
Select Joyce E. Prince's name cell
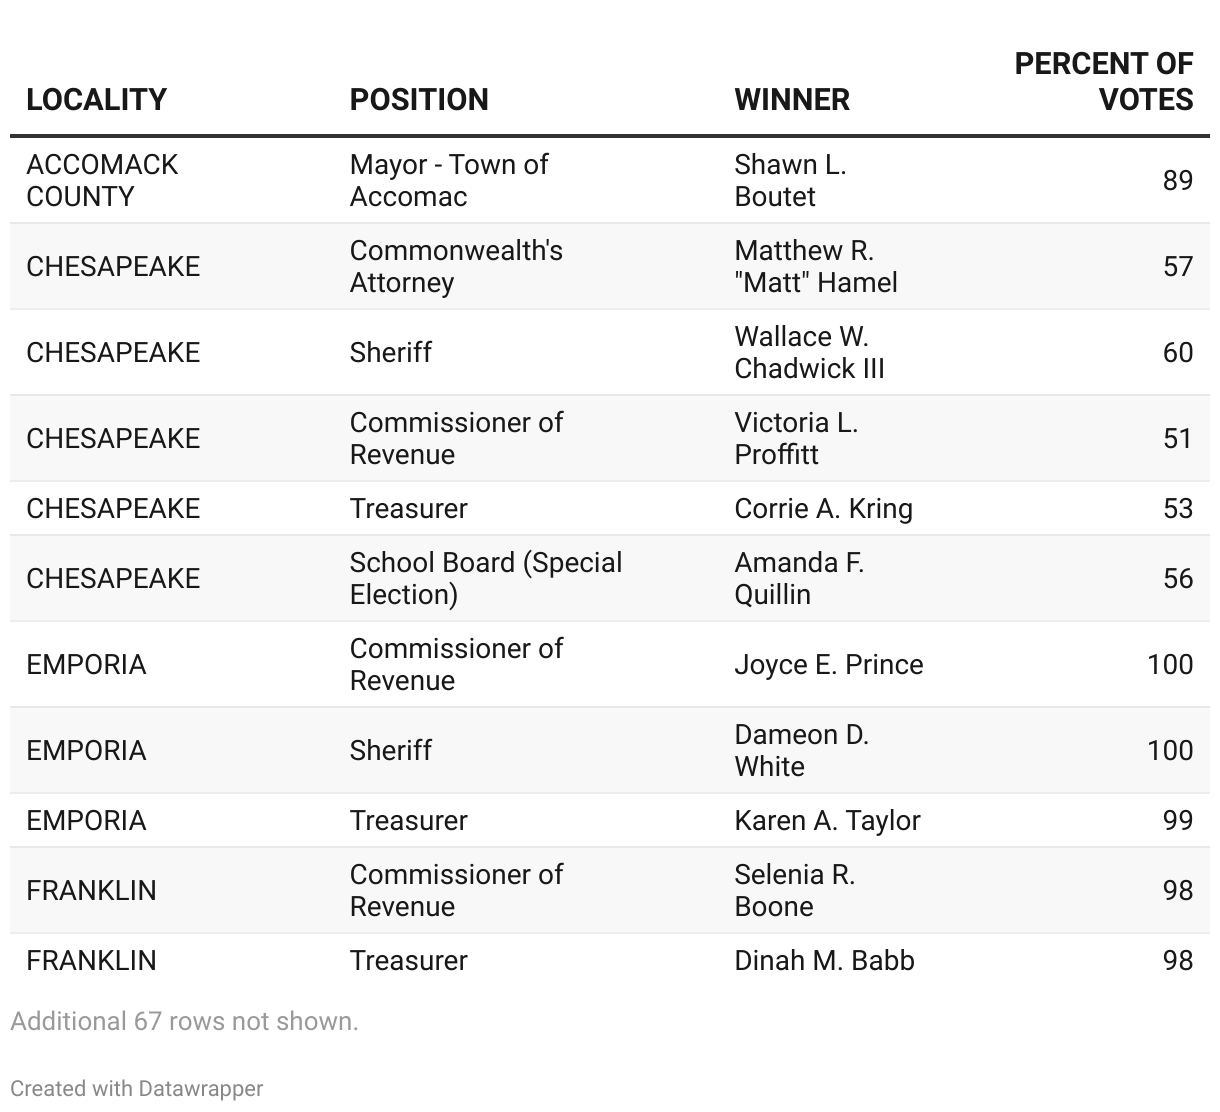pyautogui.click(x=828, y=664)
